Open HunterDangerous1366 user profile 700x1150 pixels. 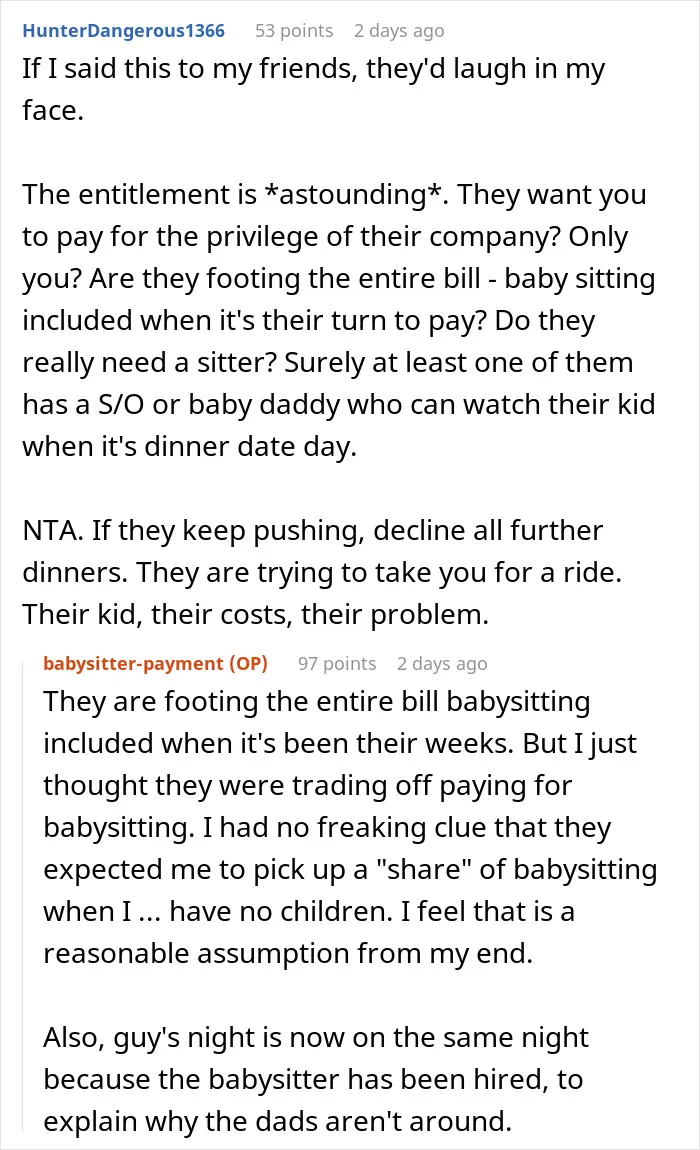point(123,31)
